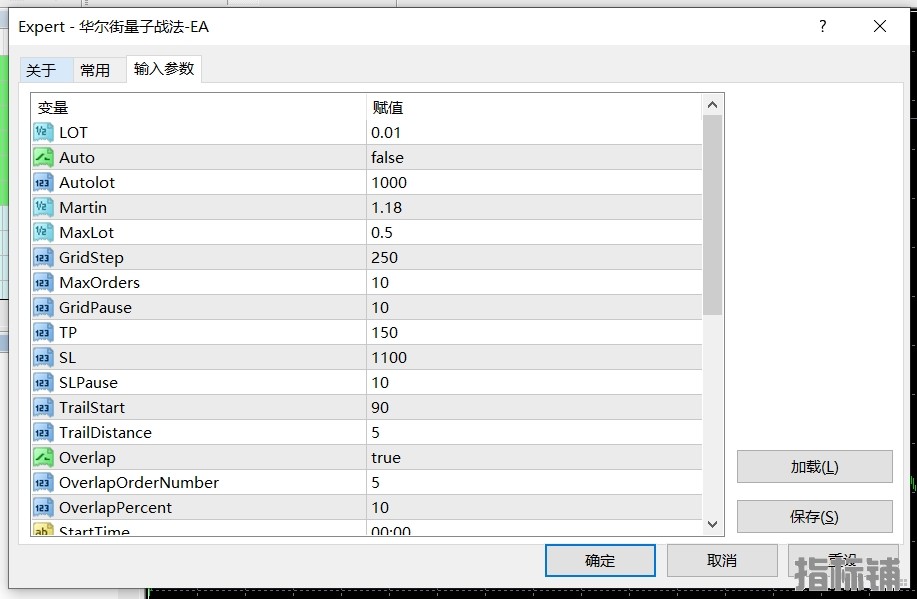Viewport: 917px width, 599px height.
Task: Cancel the dialog with 取消
Action: [722, 560]
